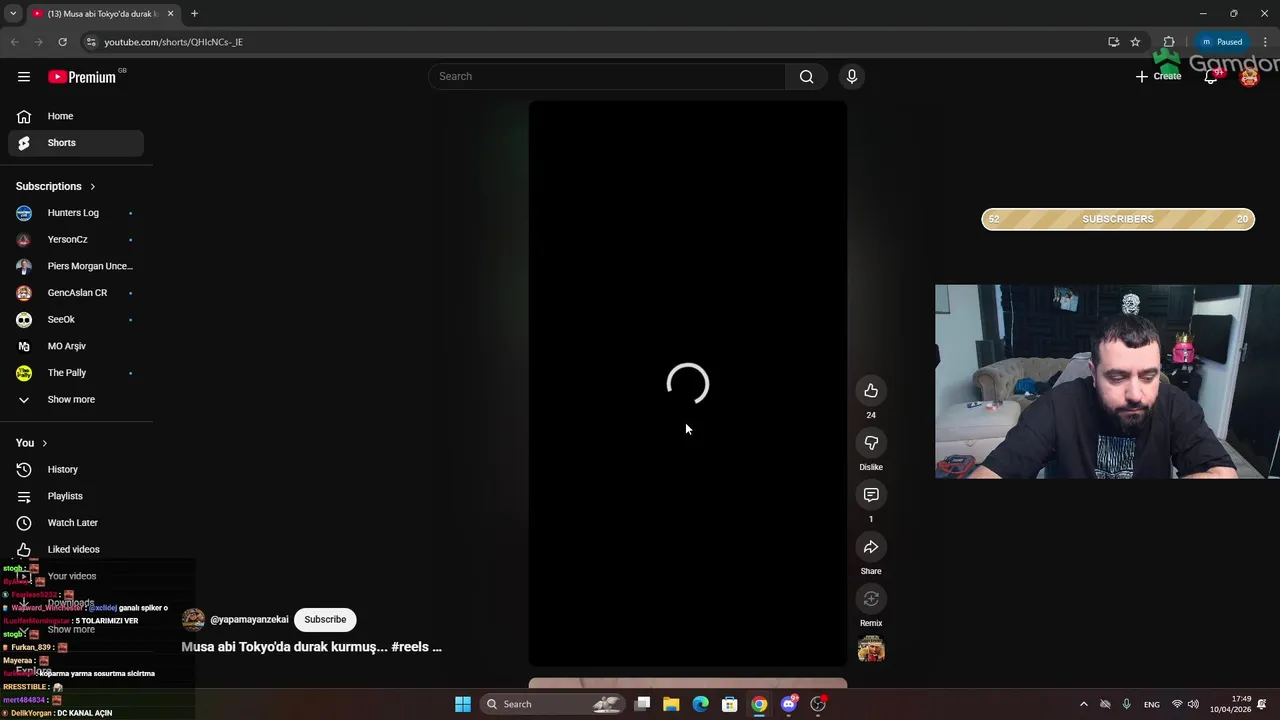Like this Short with thumbs up
The width and height of the screenshot is (1280, 720).
(x=871, y=391)
